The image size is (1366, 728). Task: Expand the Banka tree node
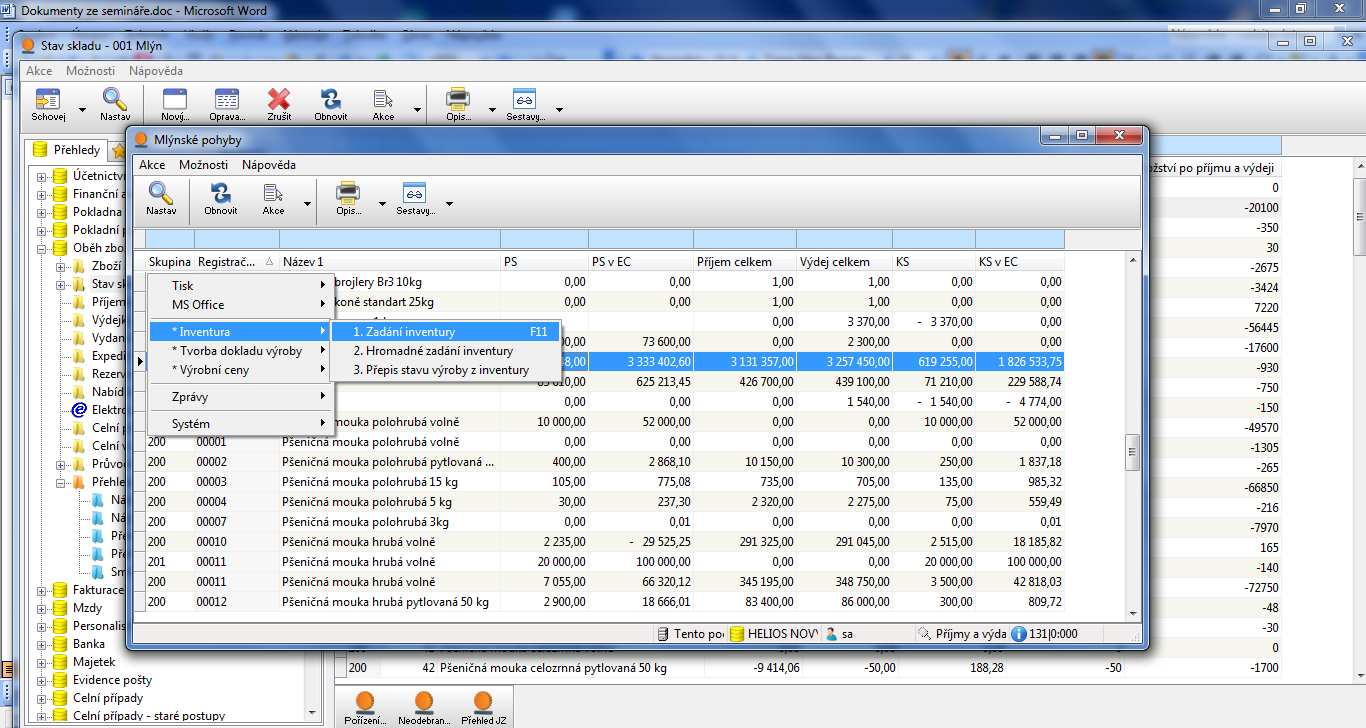point(42,644)
